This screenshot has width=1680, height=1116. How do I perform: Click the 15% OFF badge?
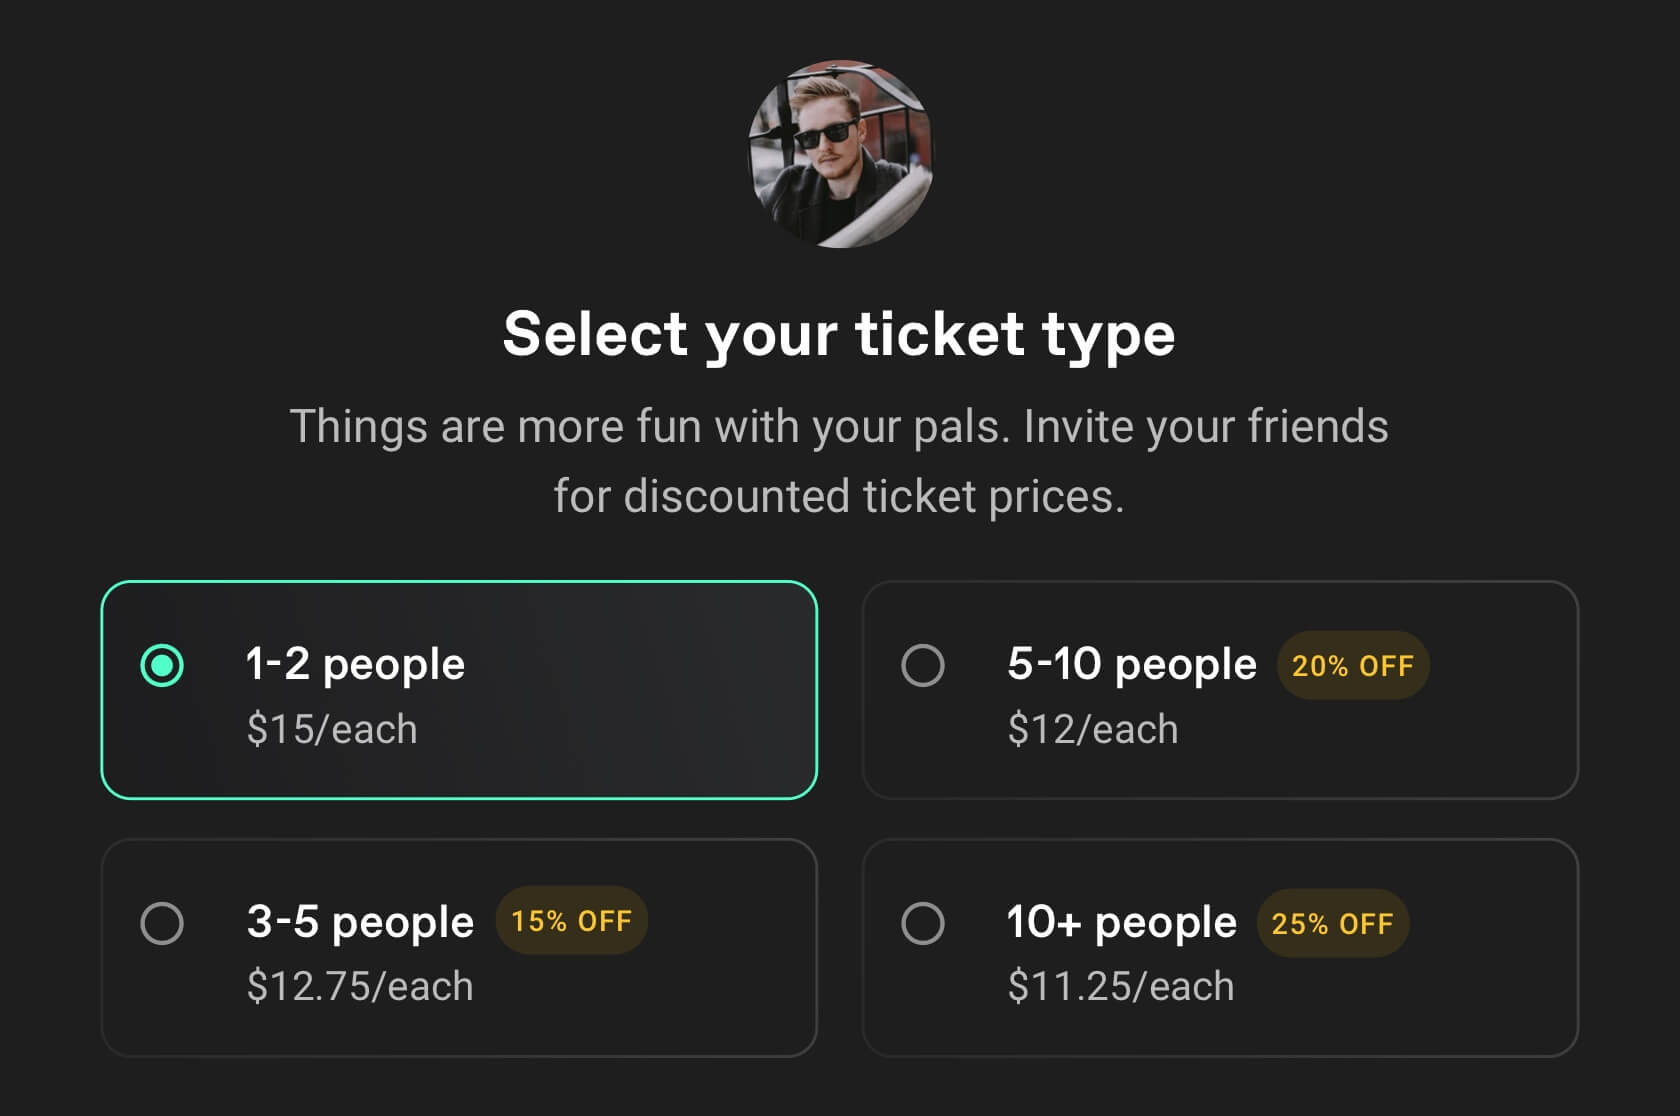[x=571, y=921]
